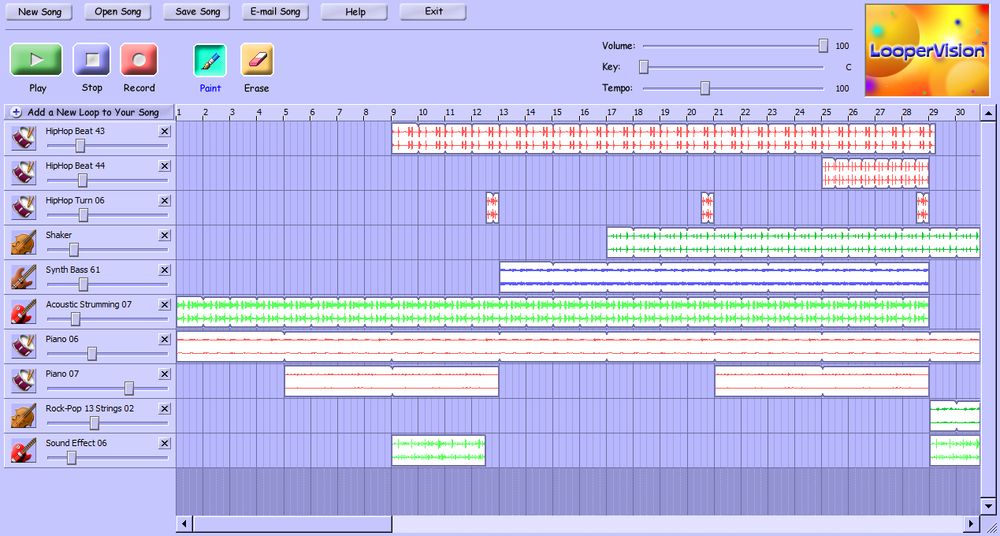Remove the HipHop Turn 06 track

coord(165,201)
